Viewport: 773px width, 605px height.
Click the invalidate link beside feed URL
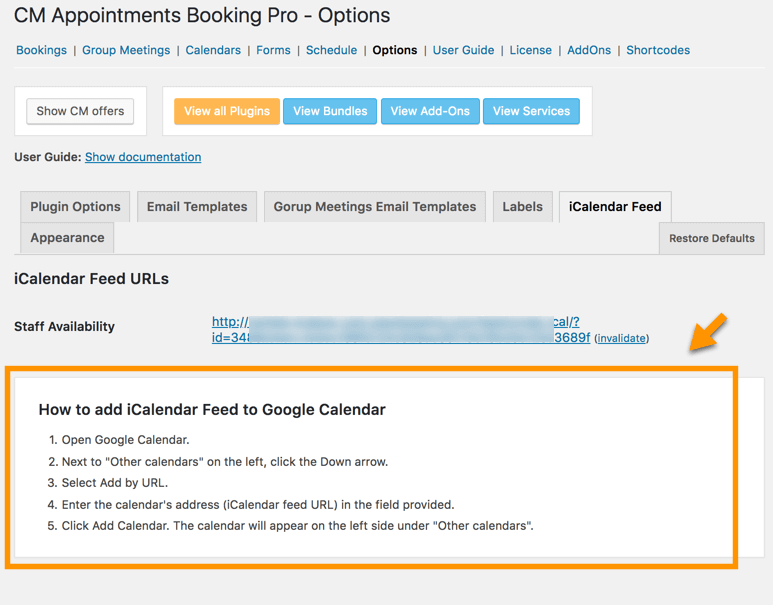(x=622, y=339)
